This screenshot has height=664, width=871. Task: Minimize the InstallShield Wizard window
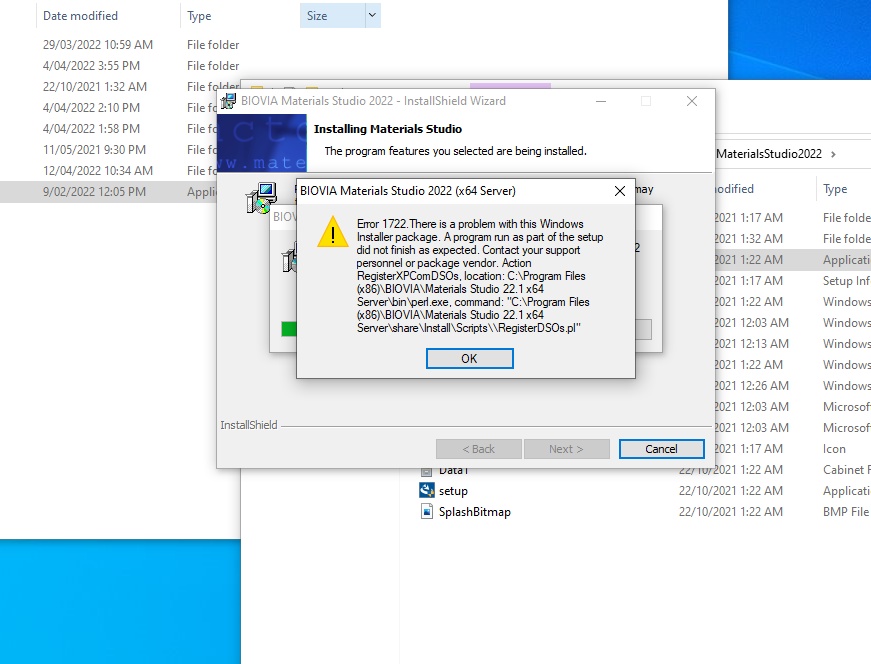(600, 101)
